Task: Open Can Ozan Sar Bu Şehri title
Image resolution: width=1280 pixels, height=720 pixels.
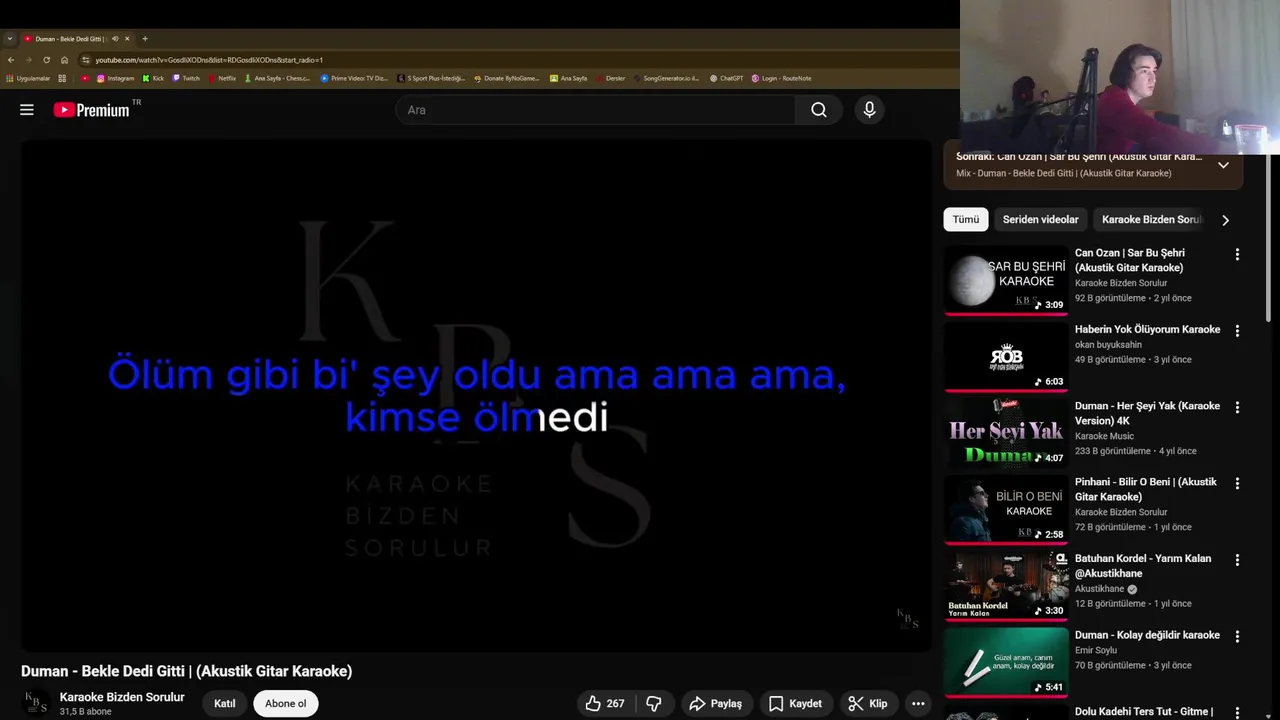Action: (1130, 261)
